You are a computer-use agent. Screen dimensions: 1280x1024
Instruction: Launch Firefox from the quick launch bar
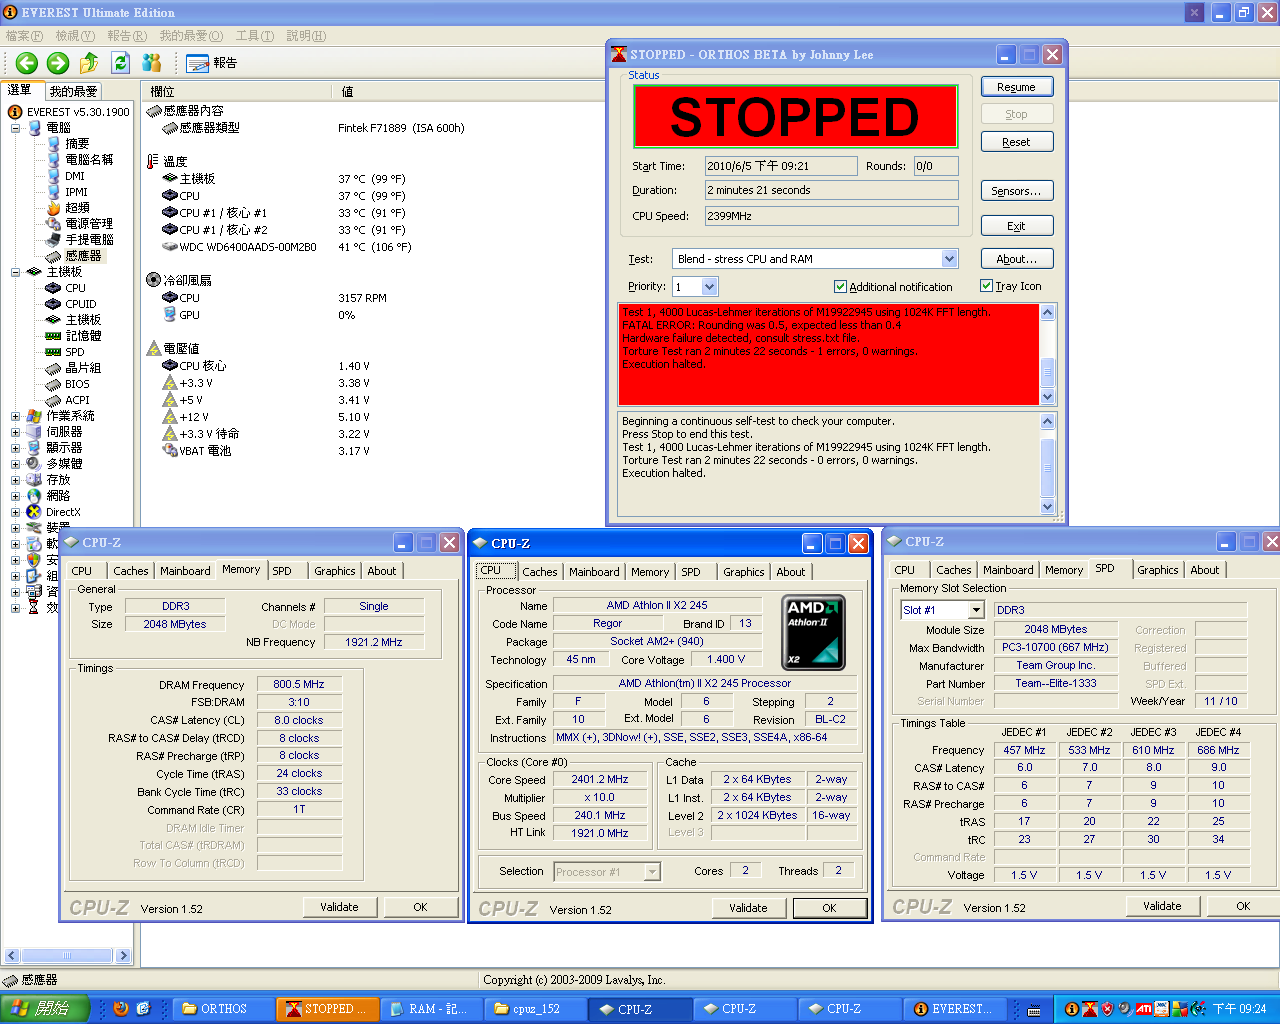121,1009
